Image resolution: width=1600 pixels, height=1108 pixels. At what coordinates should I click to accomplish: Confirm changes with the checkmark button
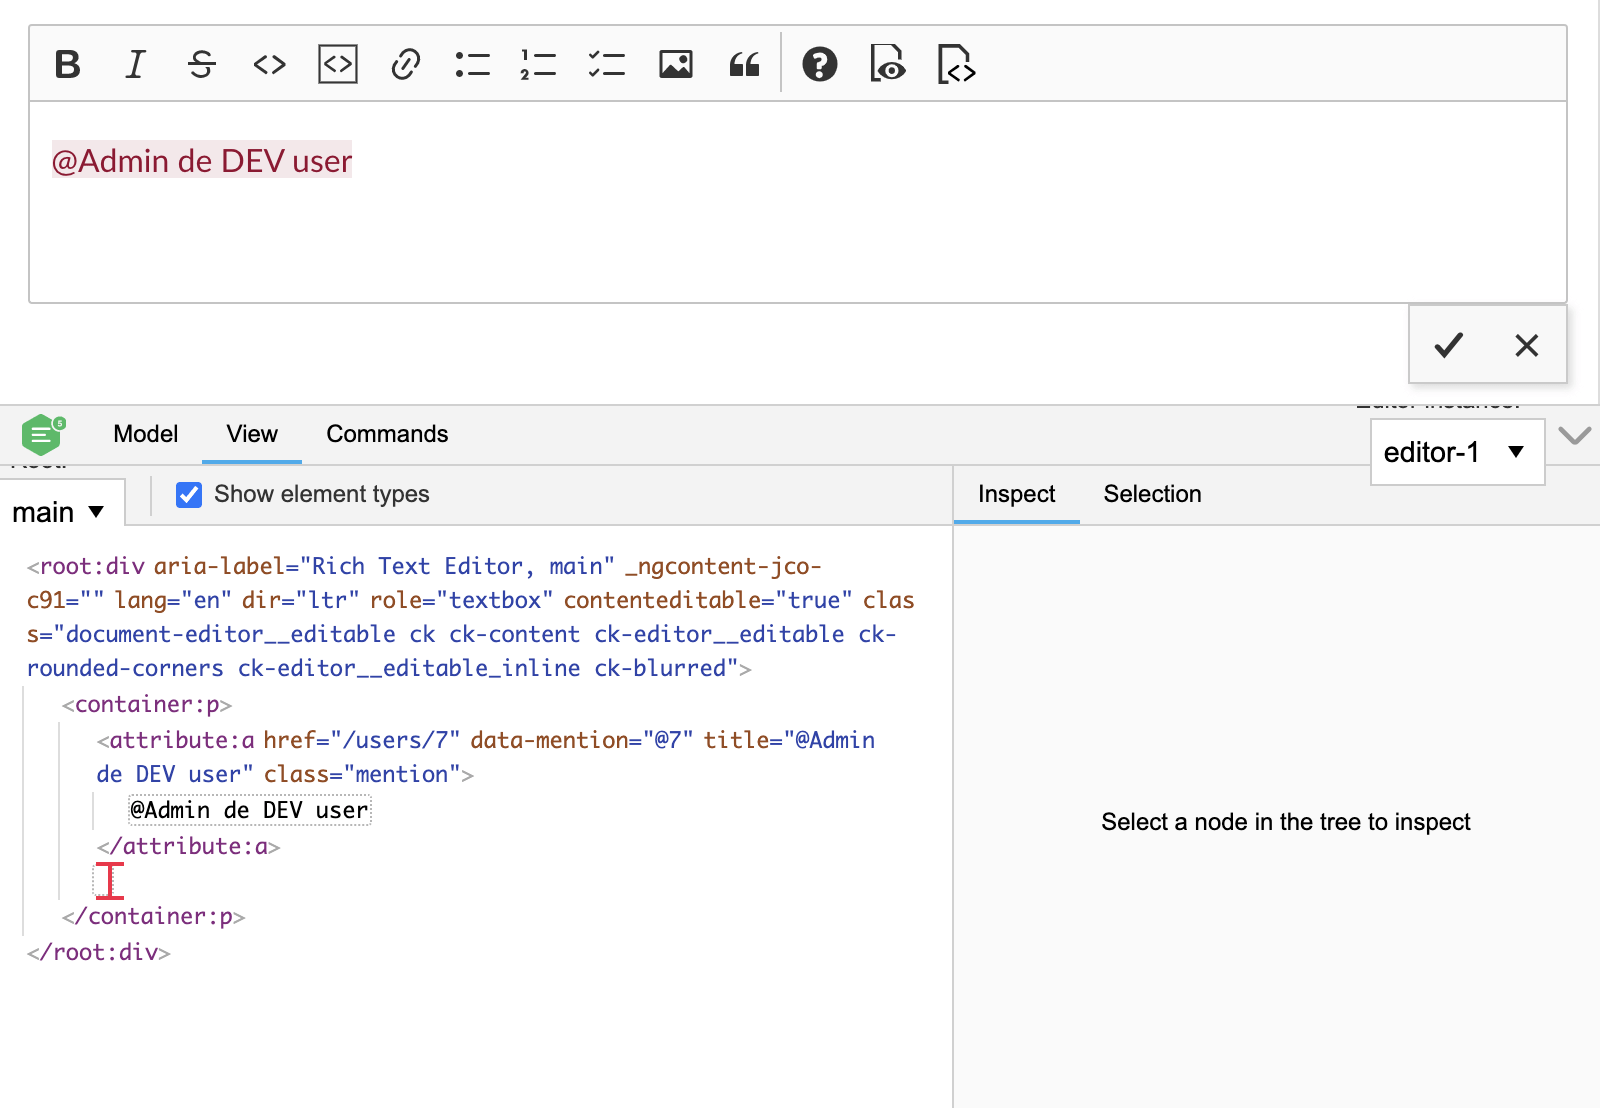(1447, 345)
